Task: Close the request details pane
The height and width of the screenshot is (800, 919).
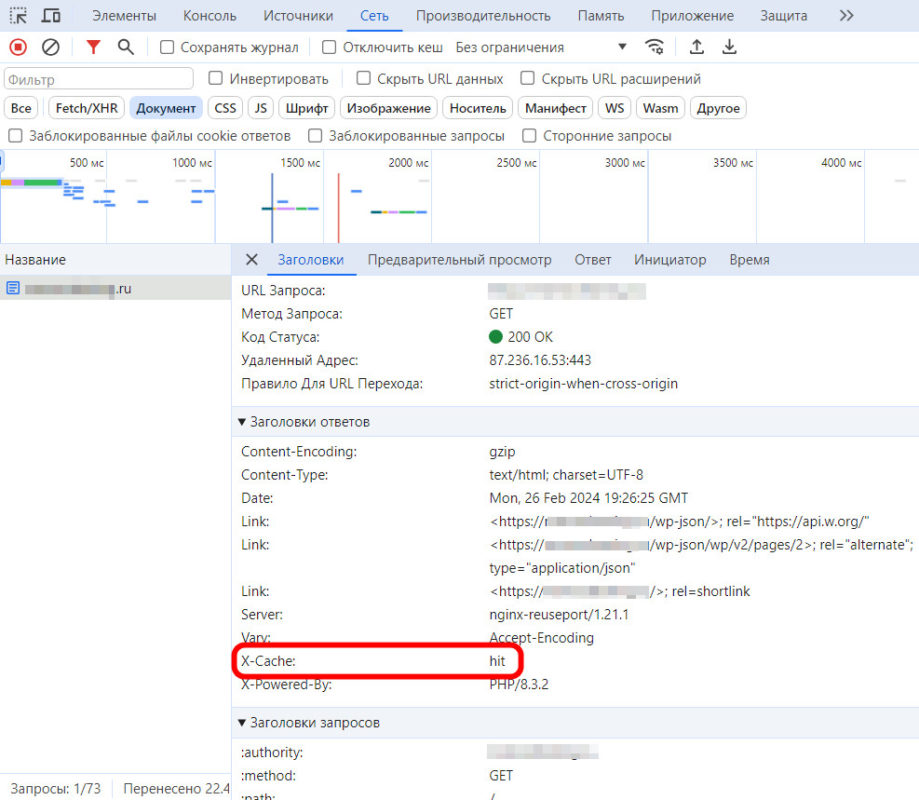Action: [251, 260]
